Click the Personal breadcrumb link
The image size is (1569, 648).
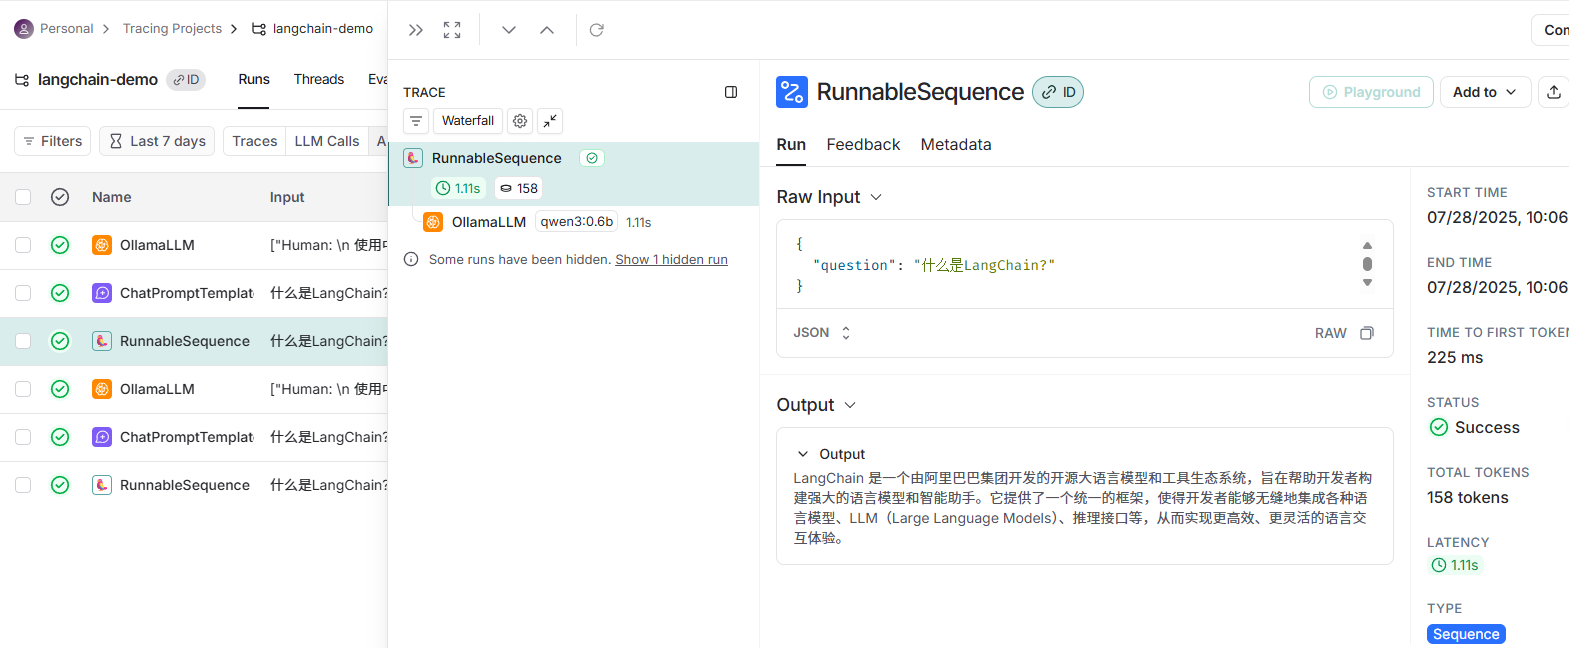tap(66, 29)
